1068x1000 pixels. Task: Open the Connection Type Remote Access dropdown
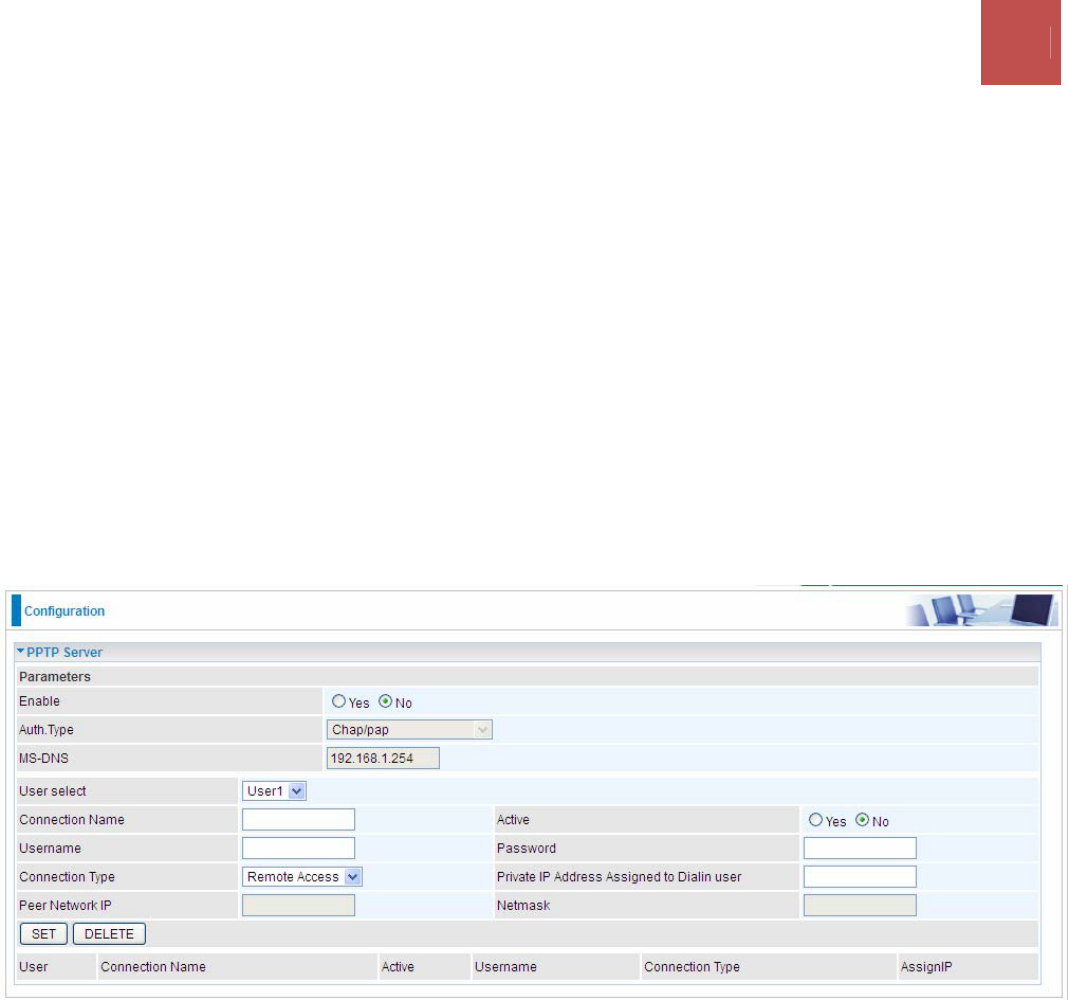coord(302,877)
